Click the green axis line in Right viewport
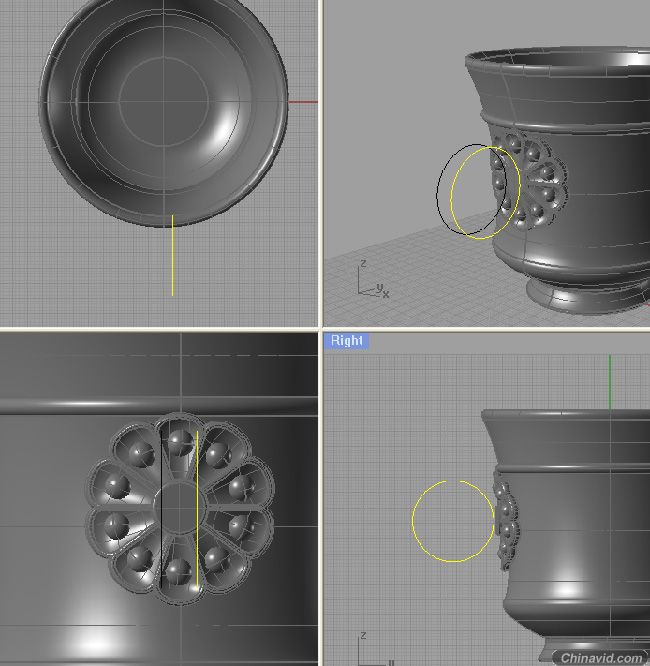This screenshot has width=650, height=666. pos(610,382)
